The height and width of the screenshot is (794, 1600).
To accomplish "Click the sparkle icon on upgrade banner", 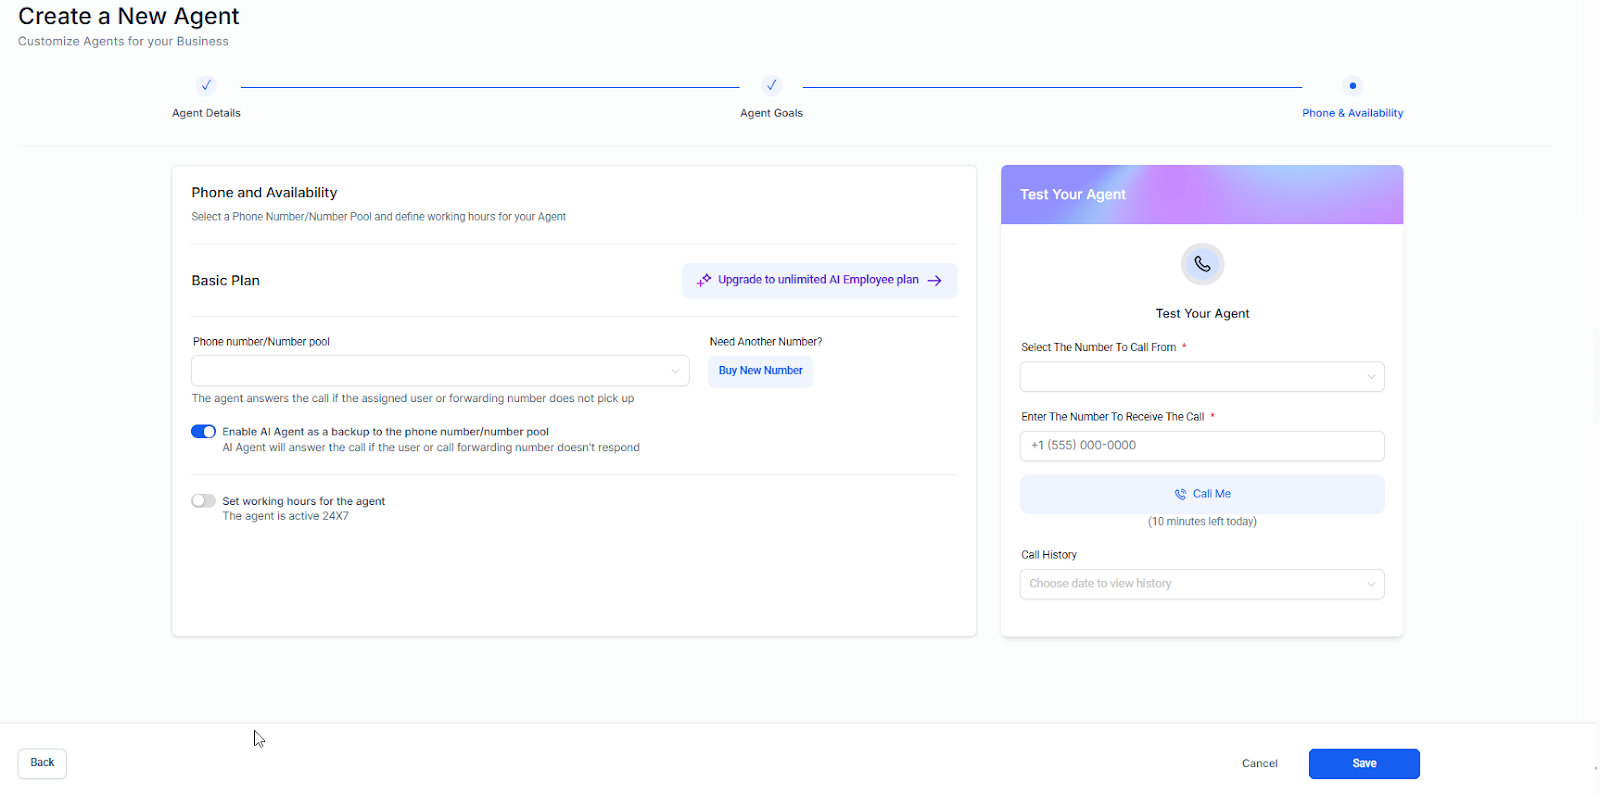I will [704, 281].
